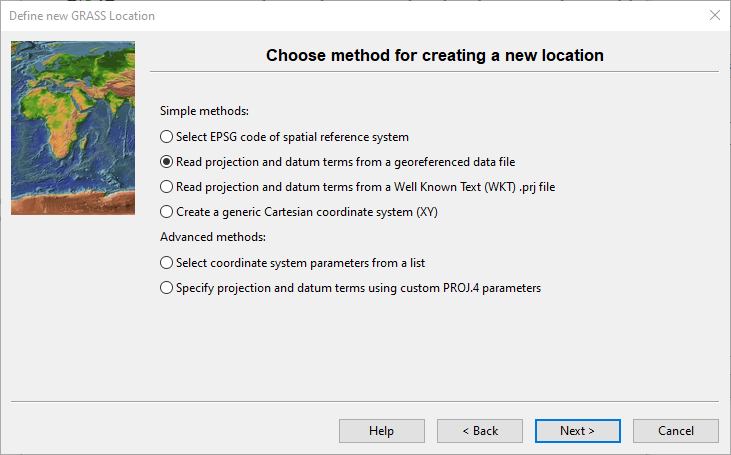
Task: Click the 'Choose method for creating' heading
Action: click(x=434, y=56)
